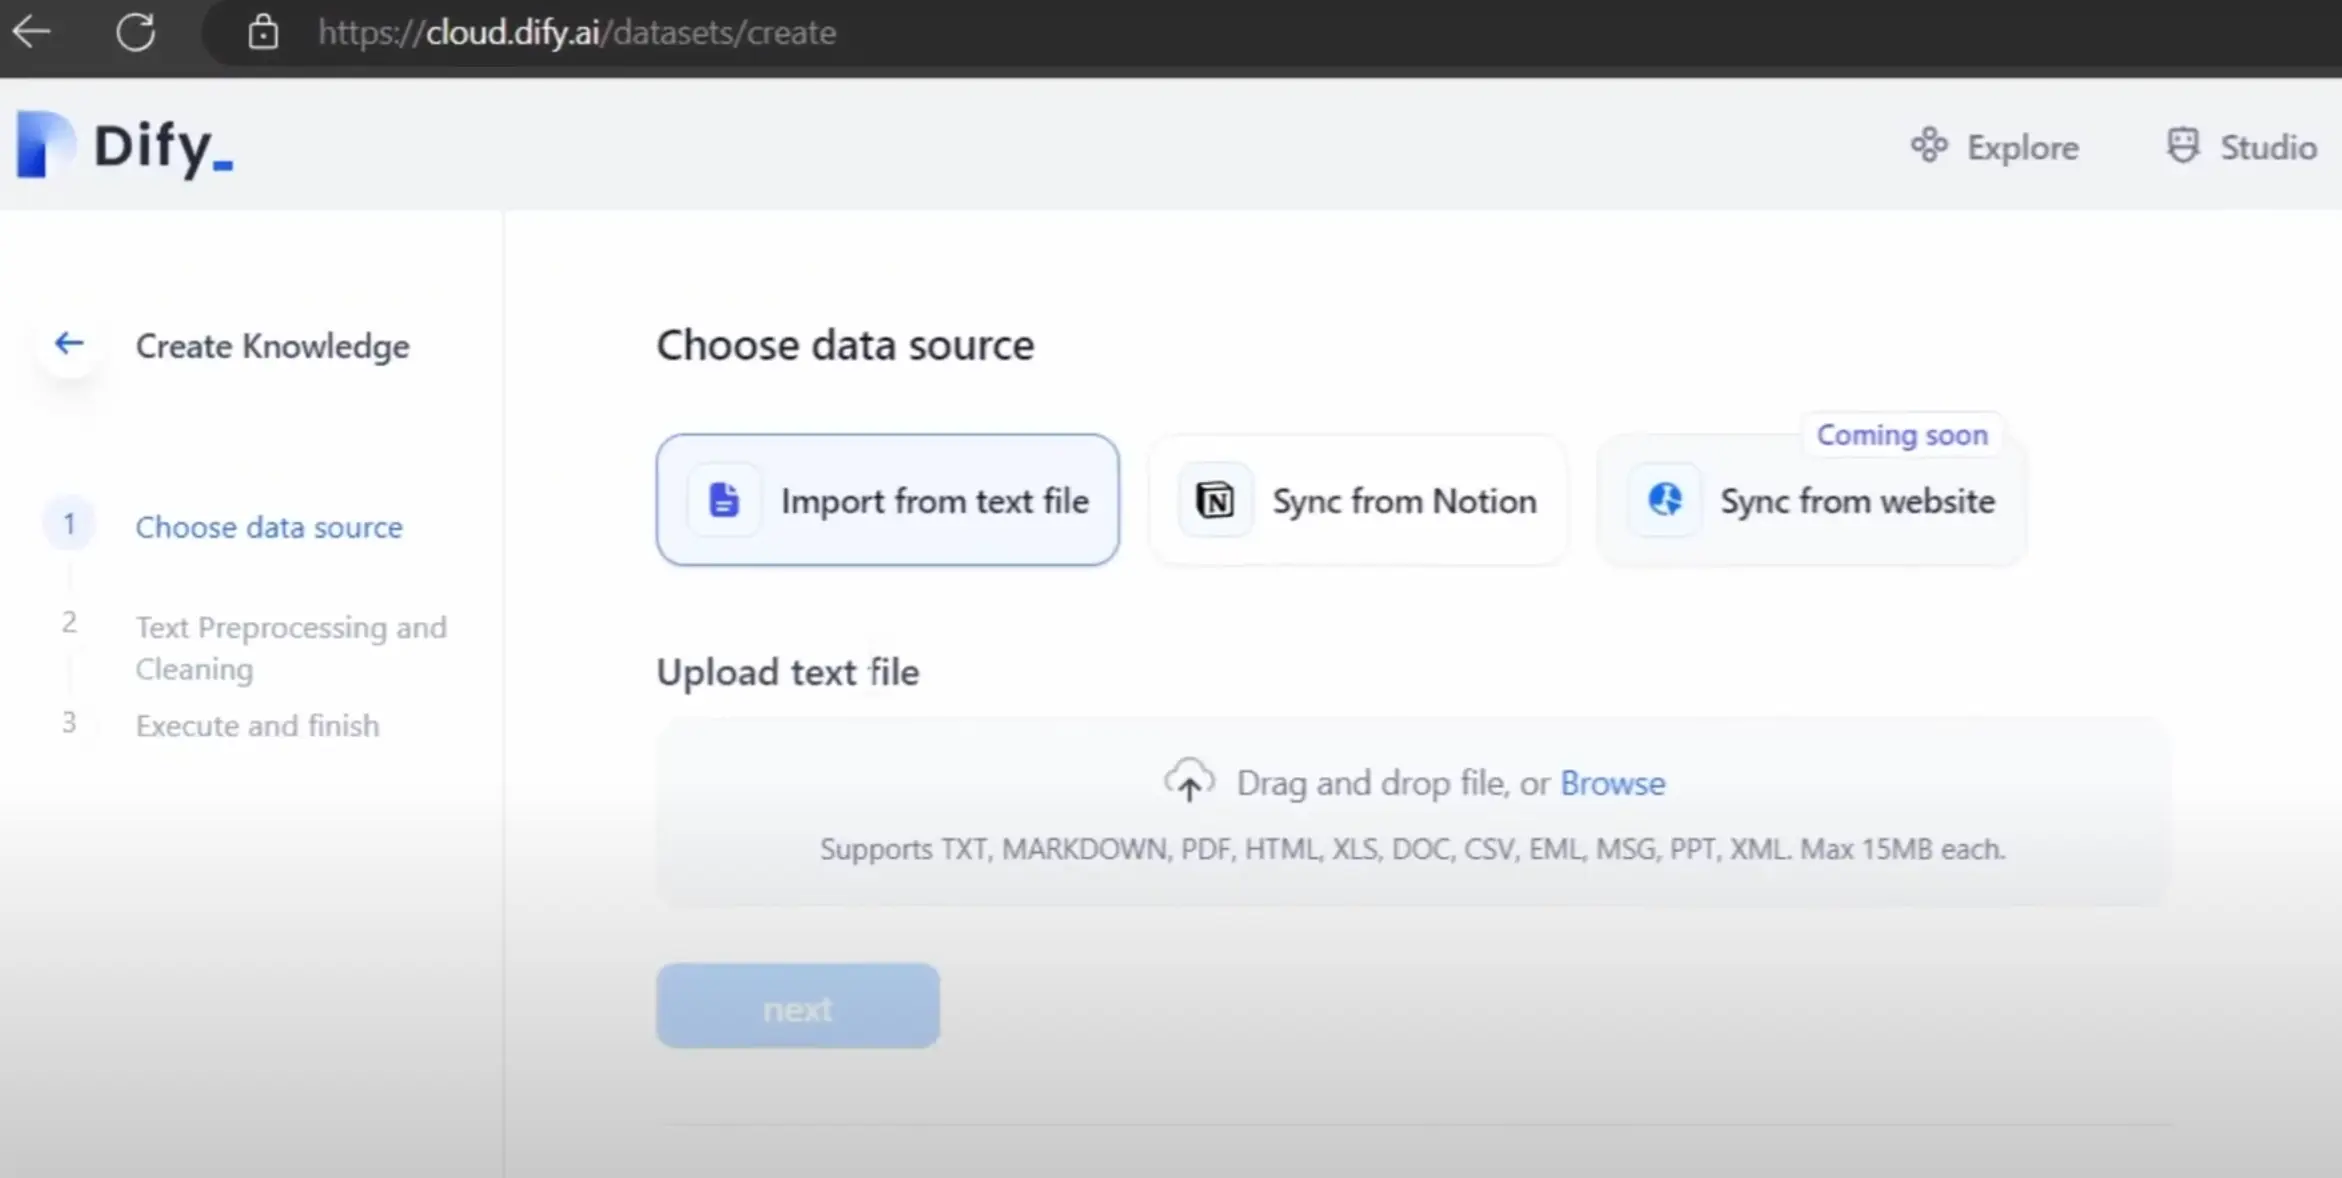Click the browser back arrow

point(32,32)
